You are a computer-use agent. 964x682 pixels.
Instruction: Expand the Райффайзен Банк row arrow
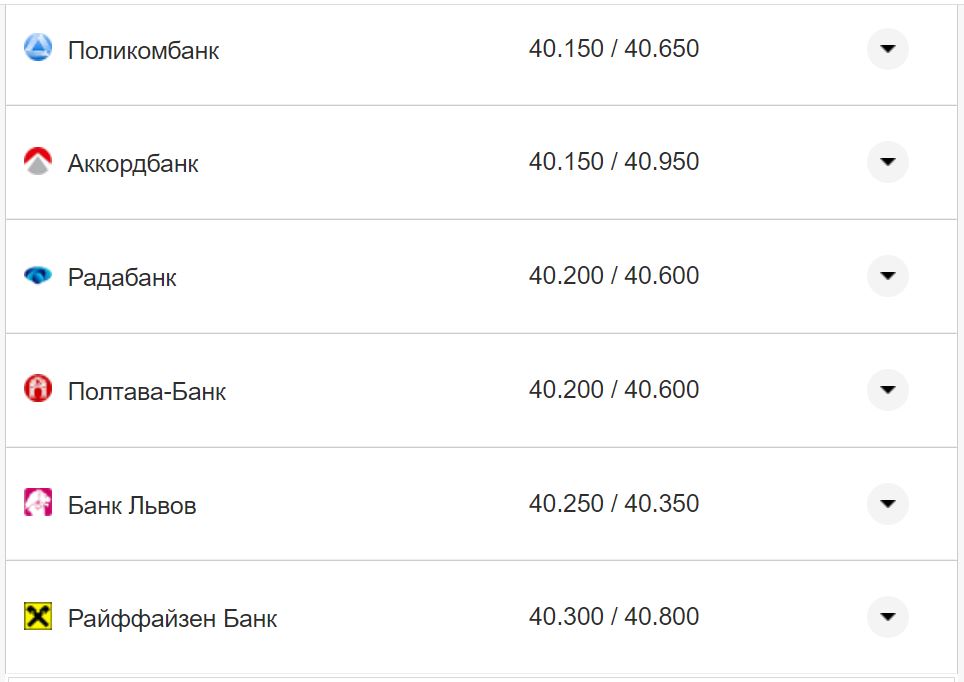(887, 617)
